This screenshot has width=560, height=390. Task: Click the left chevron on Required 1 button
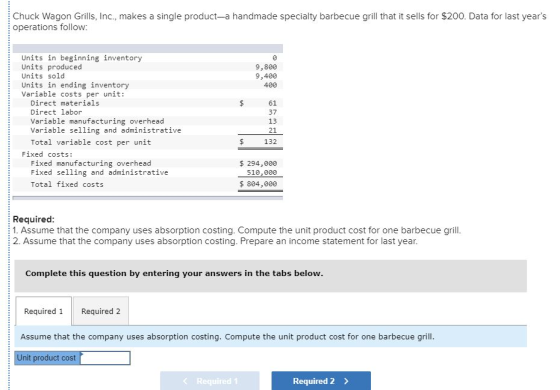(185, 381)
